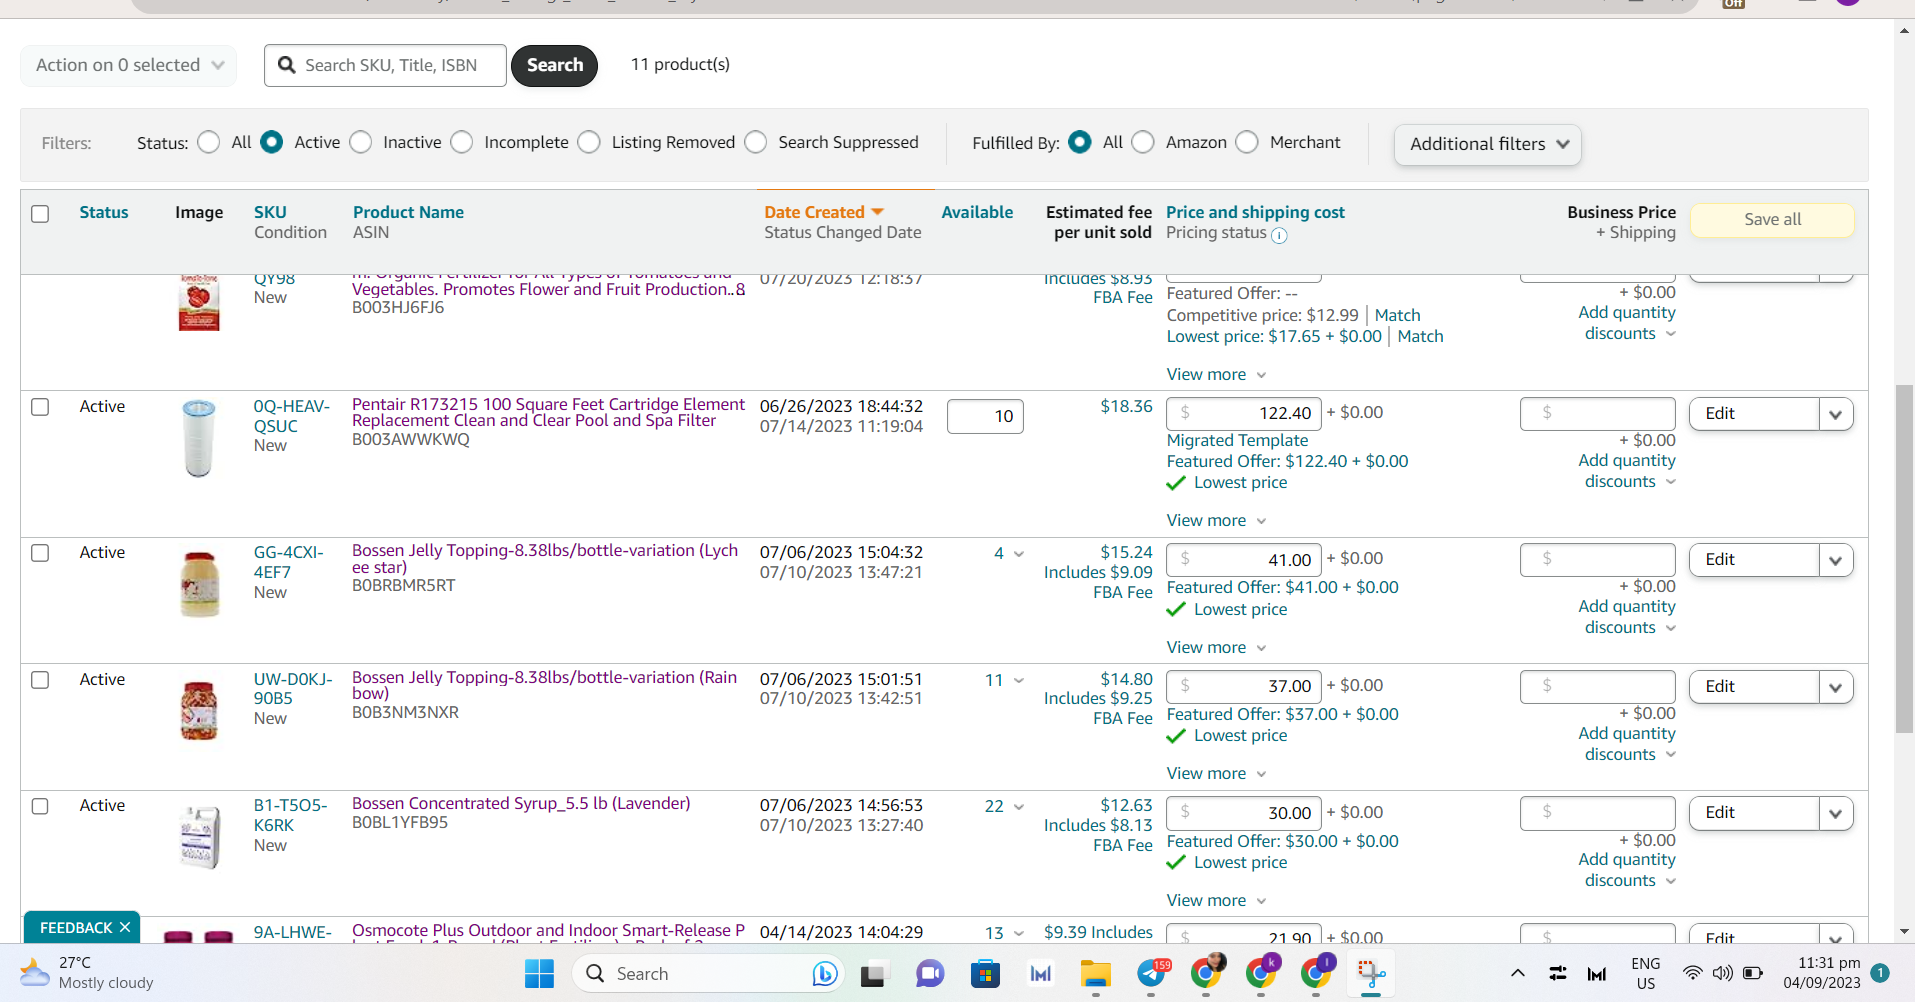Screen dimensions: 1915x1002
Task: Click Edit button for the Pentair listing
Action: (1754, 414)
